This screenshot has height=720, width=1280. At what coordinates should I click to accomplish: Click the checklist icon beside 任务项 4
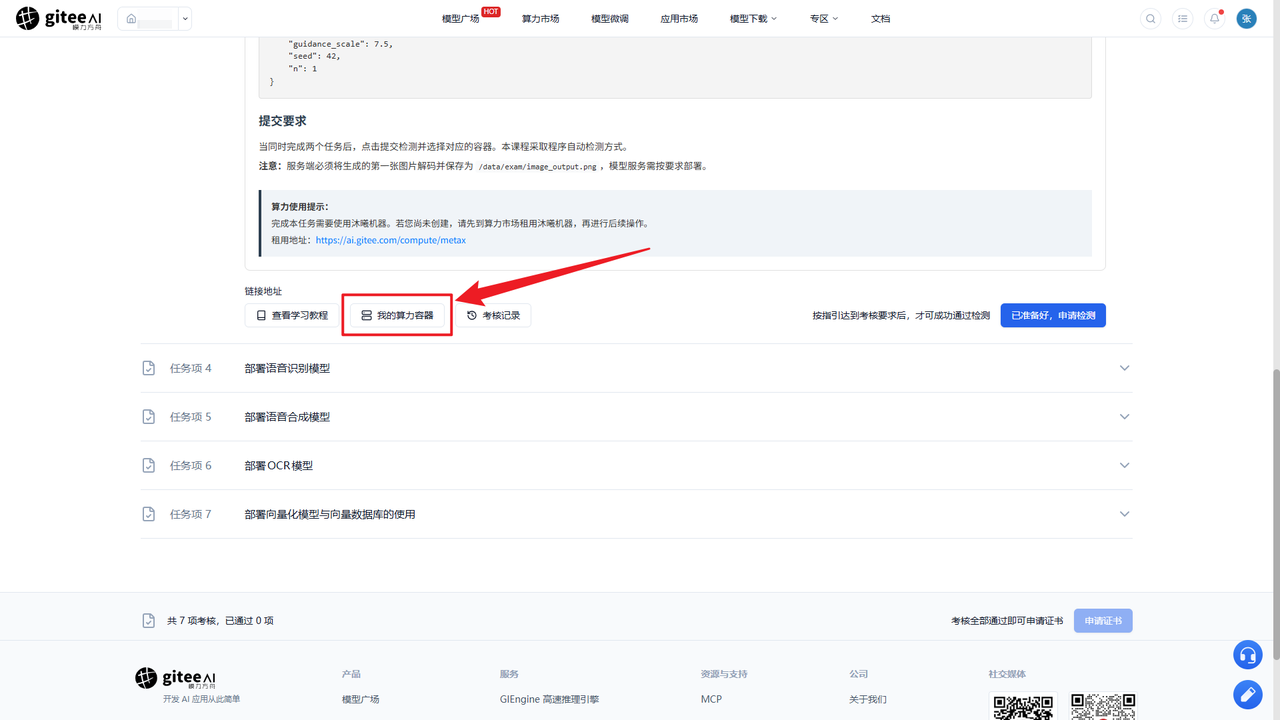(x=149, y=368)
